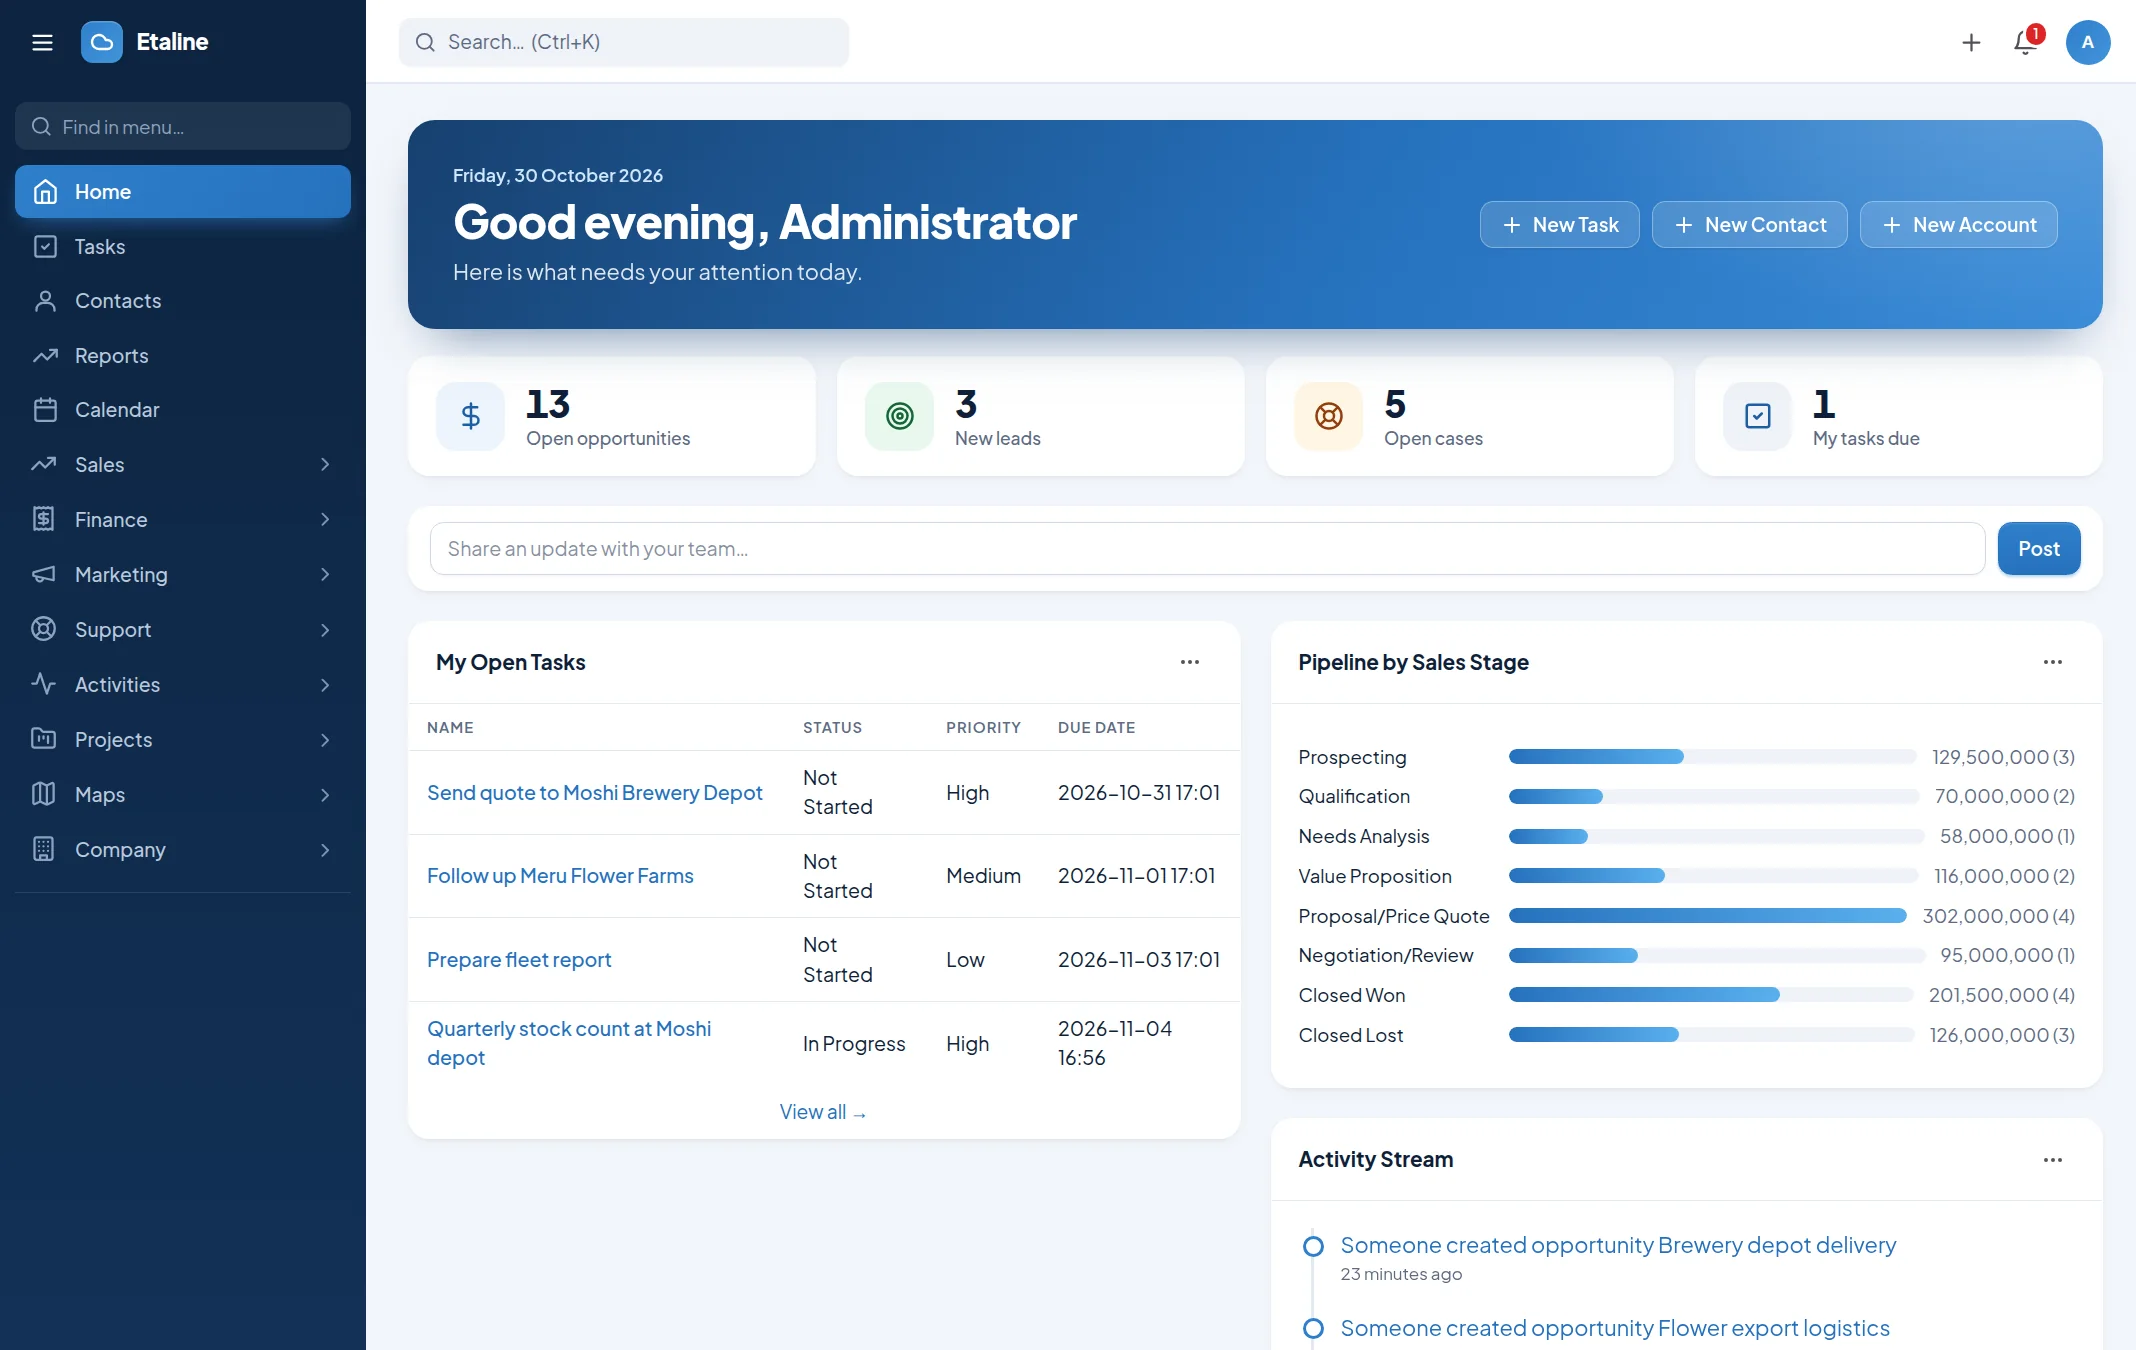Open the View all tasks link
Viewport: 2136px width, 1350px height.
pyautogui.click(x=824, y=1112)
